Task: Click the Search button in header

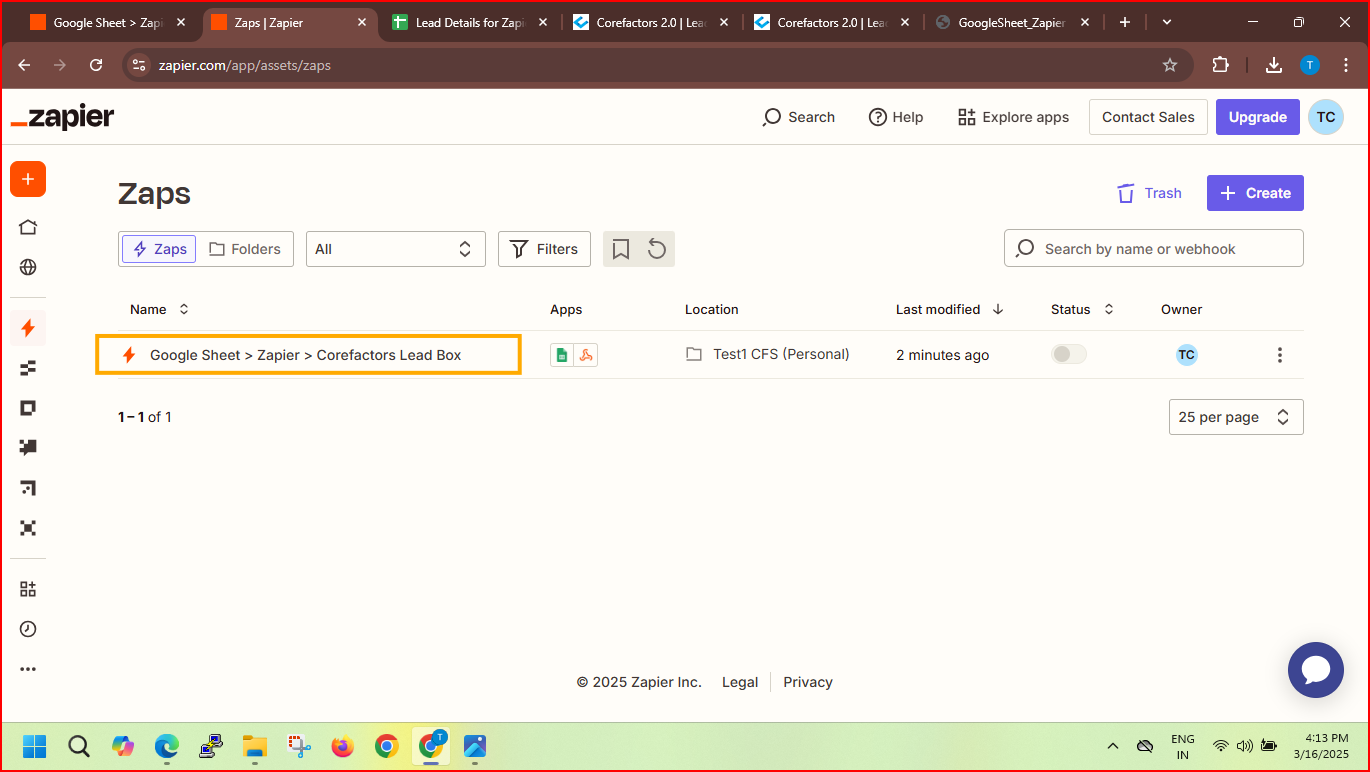Action: 798,117
